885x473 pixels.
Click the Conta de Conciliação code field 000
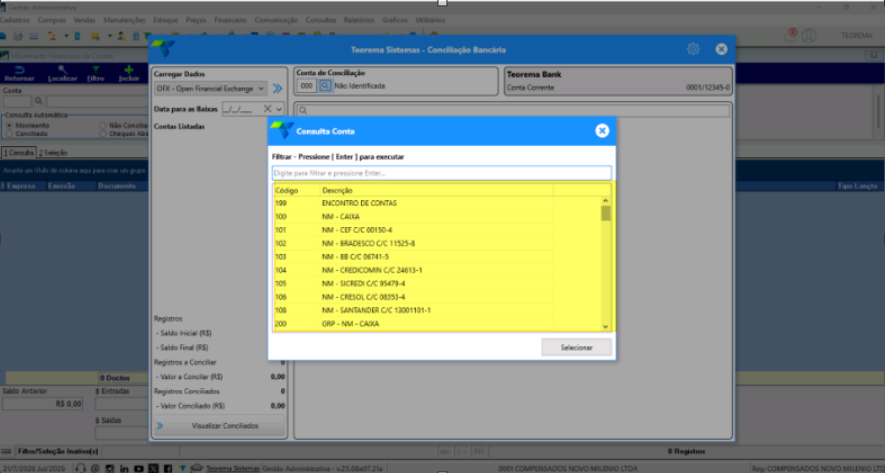[306, 86]
